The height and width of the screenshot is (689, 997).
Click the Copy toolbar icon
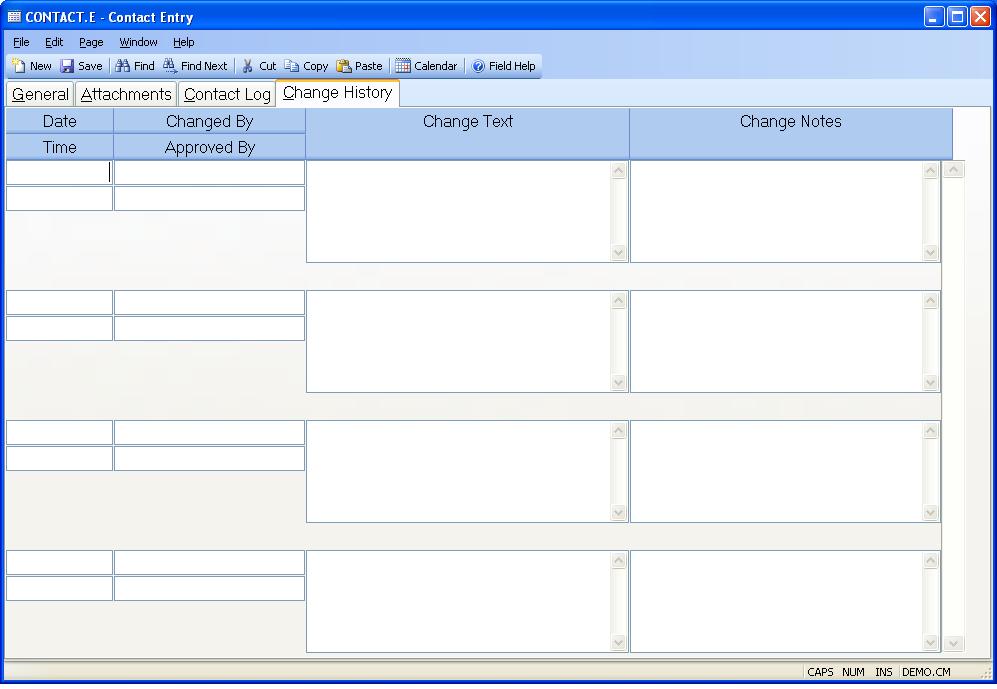292,66
